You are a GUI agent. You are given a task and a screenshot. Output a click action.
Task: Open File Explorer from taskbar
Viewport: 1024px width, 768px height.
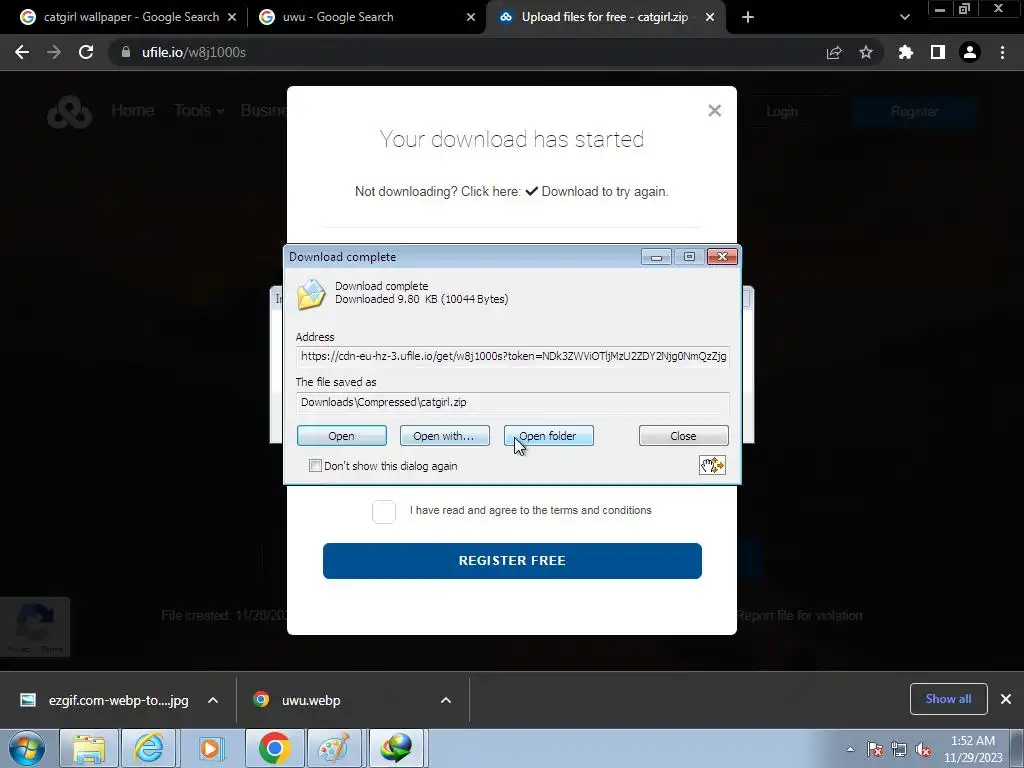(x=89, y=748)
